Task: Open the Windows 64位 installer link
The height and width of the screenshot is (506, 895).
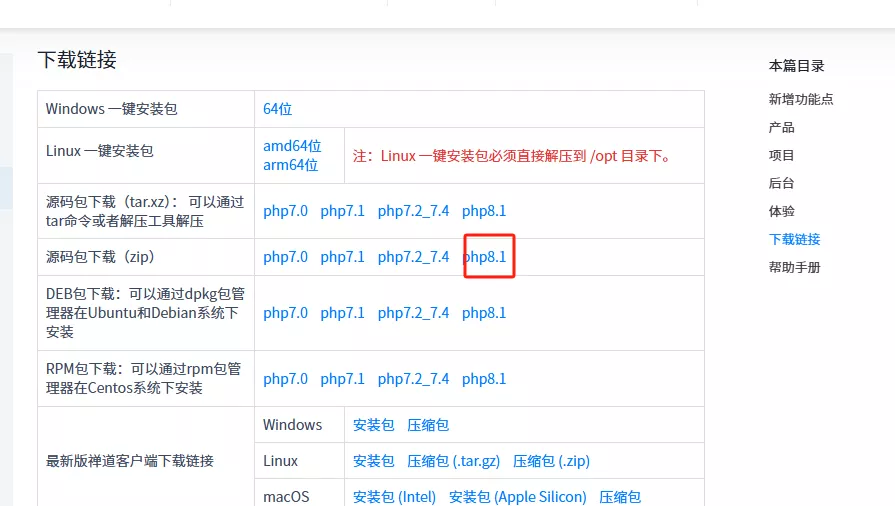Action: tap(277, 109)
